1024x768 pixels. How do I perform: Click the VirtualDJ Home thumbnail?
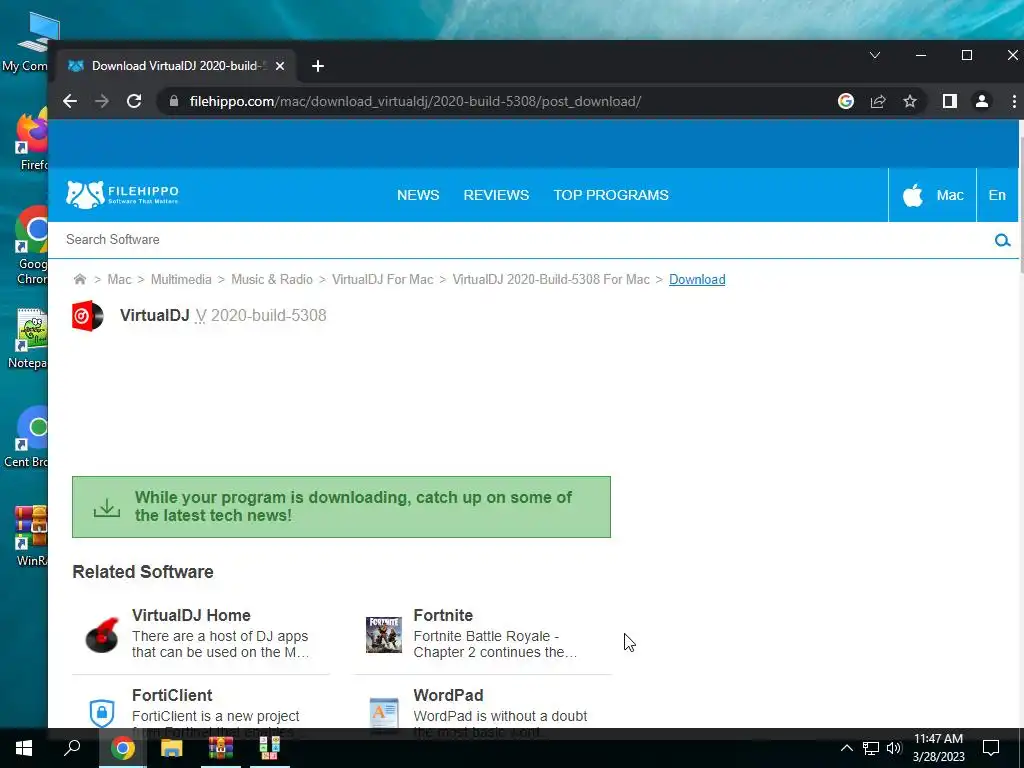(102, 635)
